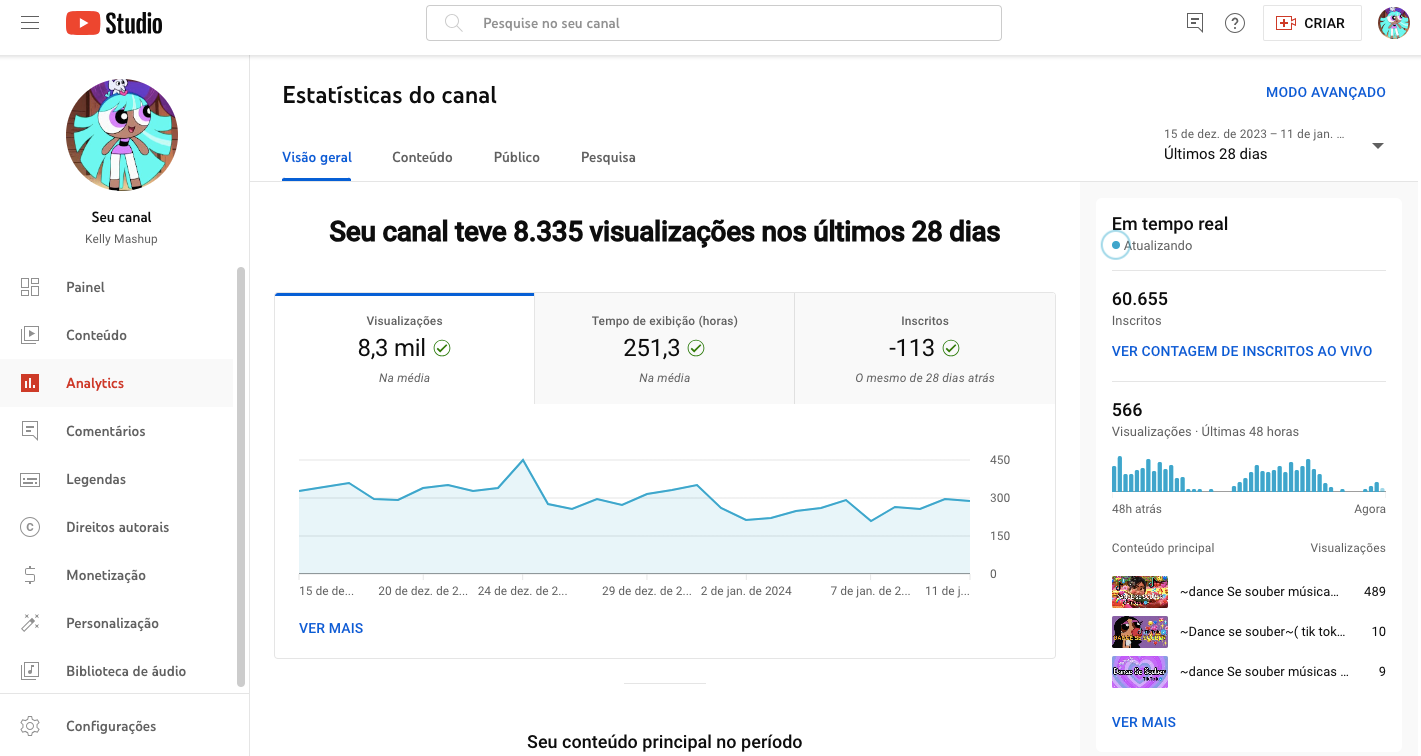Click the Configurações gear icon

pyautogui.click(x=30, y=726)
